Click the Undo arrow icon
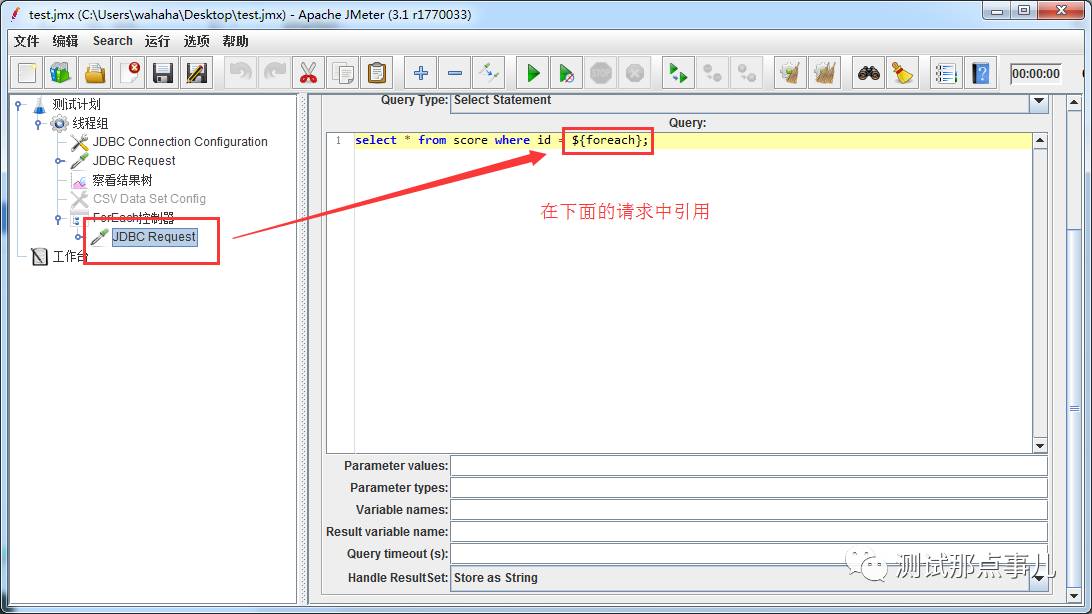1092x614 pixels. (240, 72)
